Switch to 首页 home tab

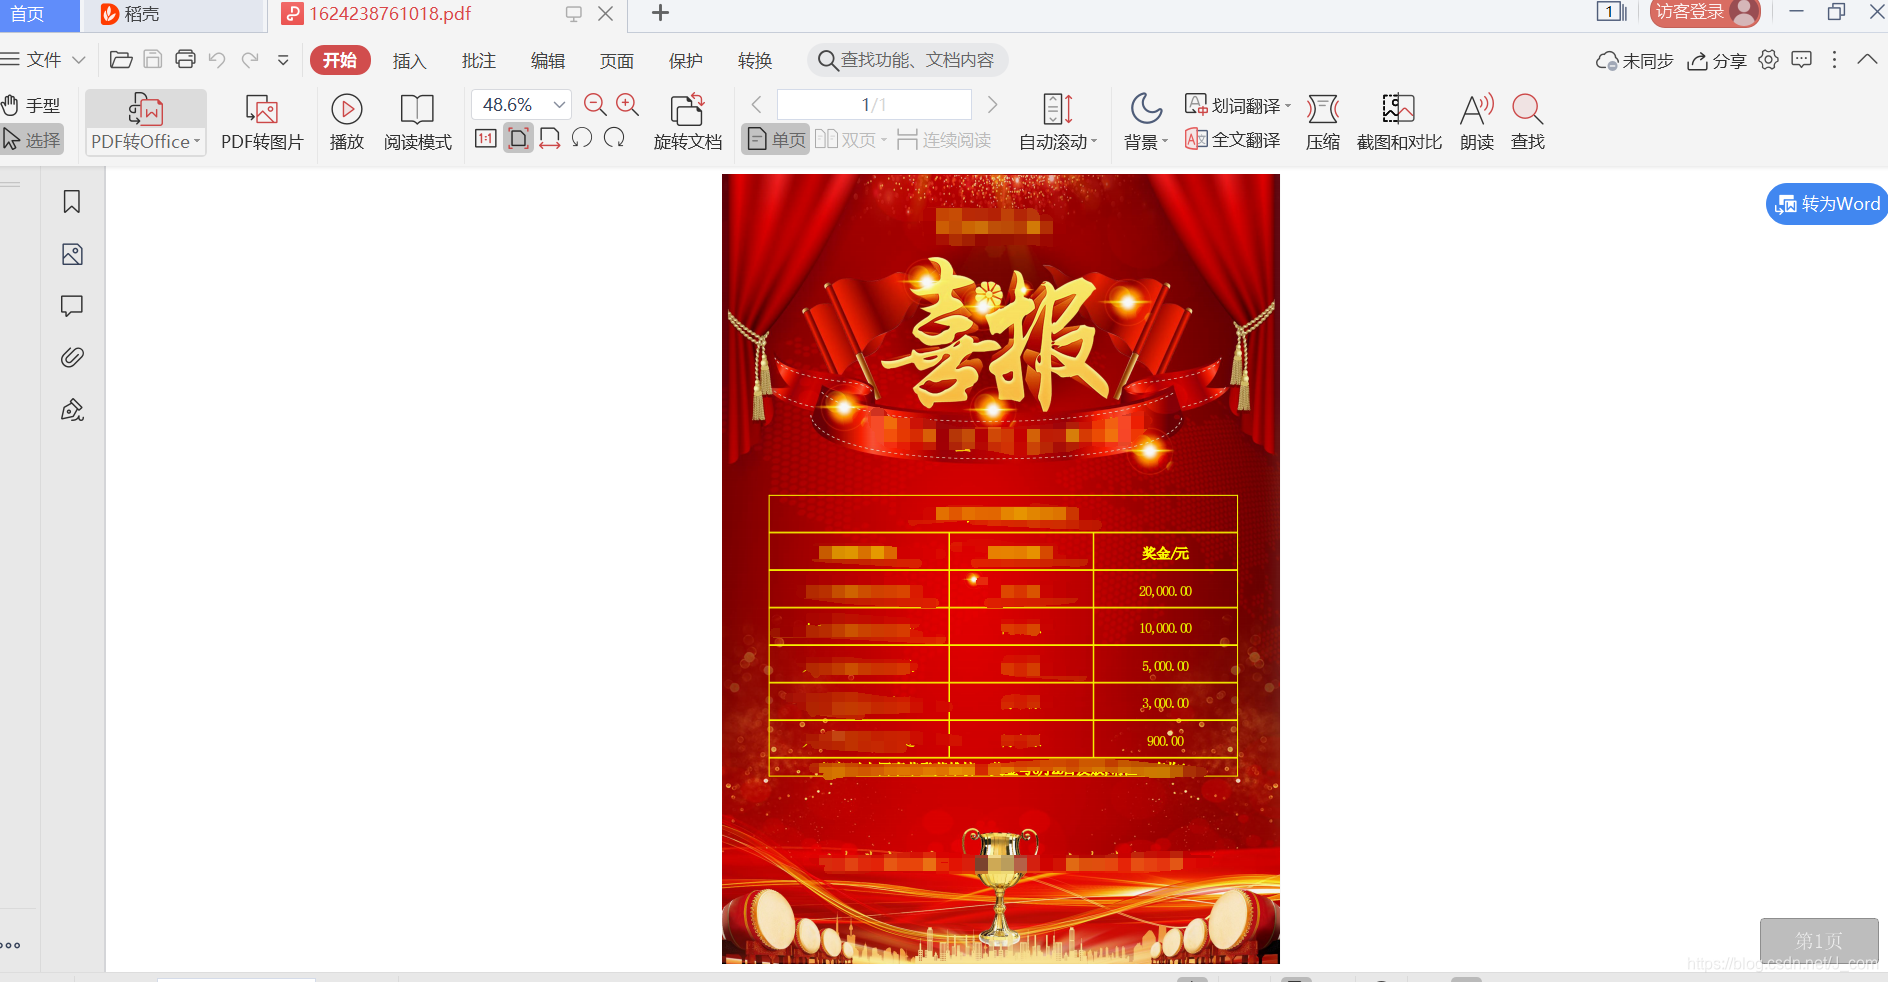38,14
